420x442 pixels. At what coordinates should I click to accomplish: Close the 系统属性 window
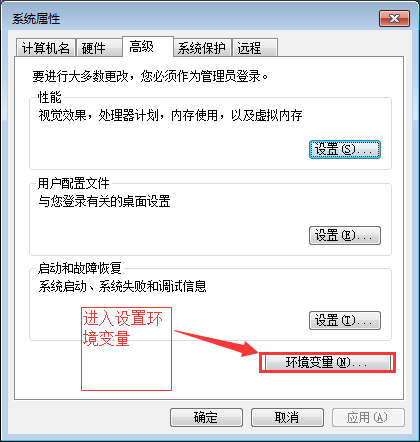click(394, 18)
